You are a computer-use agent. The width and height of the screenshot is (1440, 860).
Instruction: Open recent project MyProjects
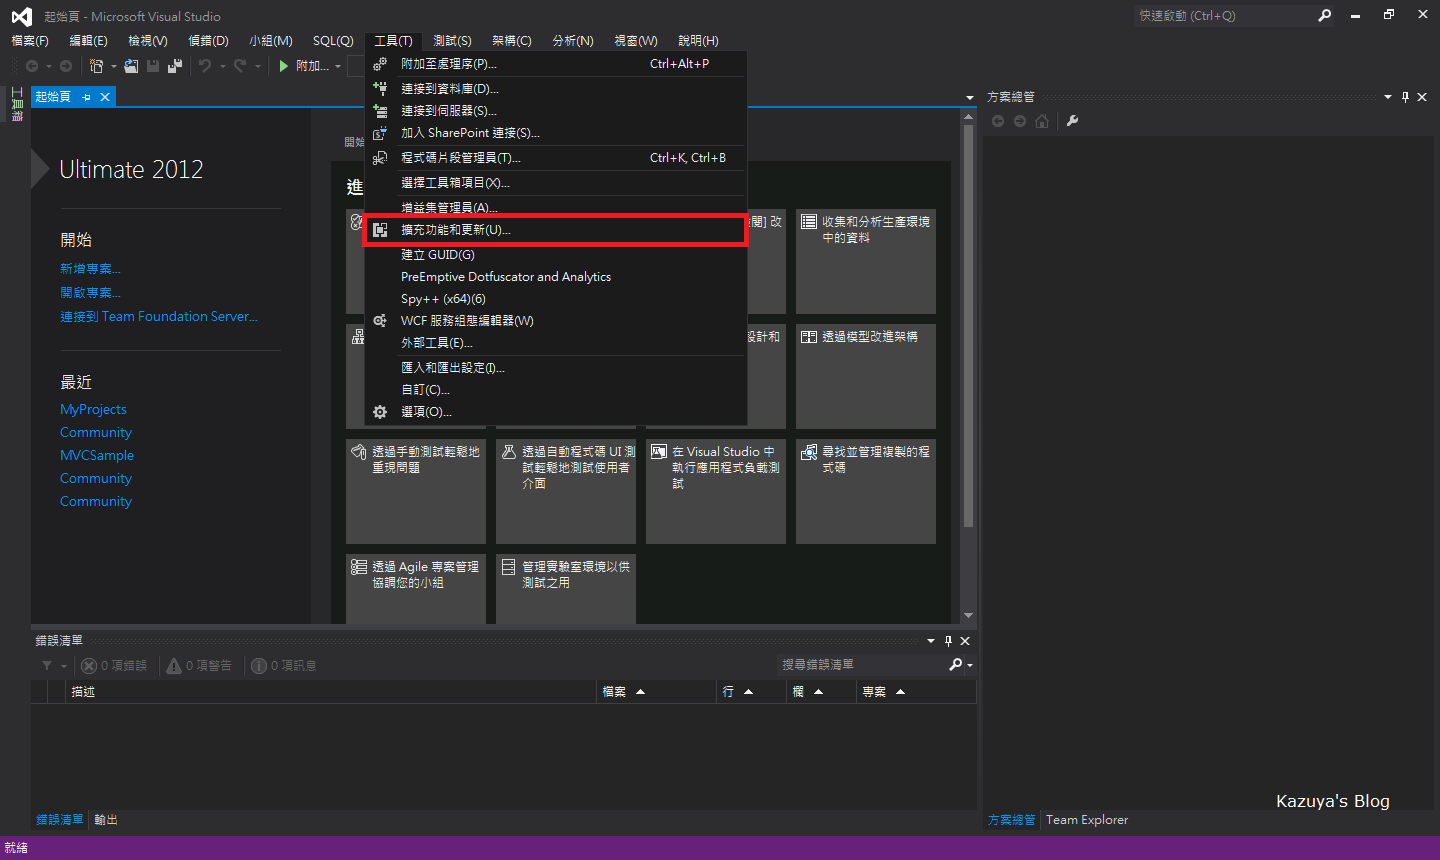click(93, 409)
